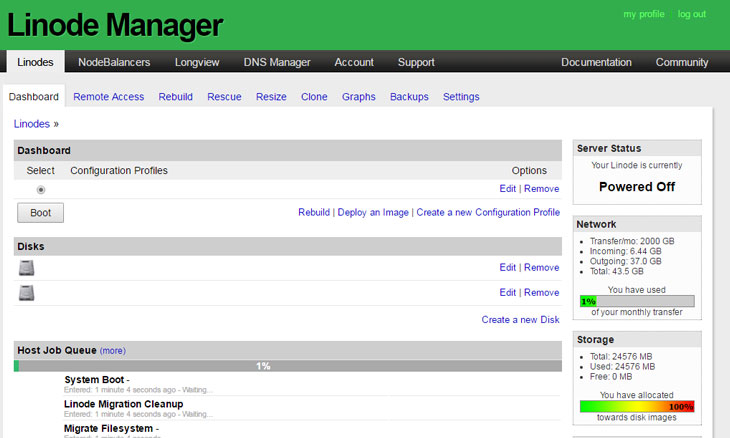This screenshot has height=438, width=730.
Task: Click the Server Status panel header
Action: tap(637, 148)
